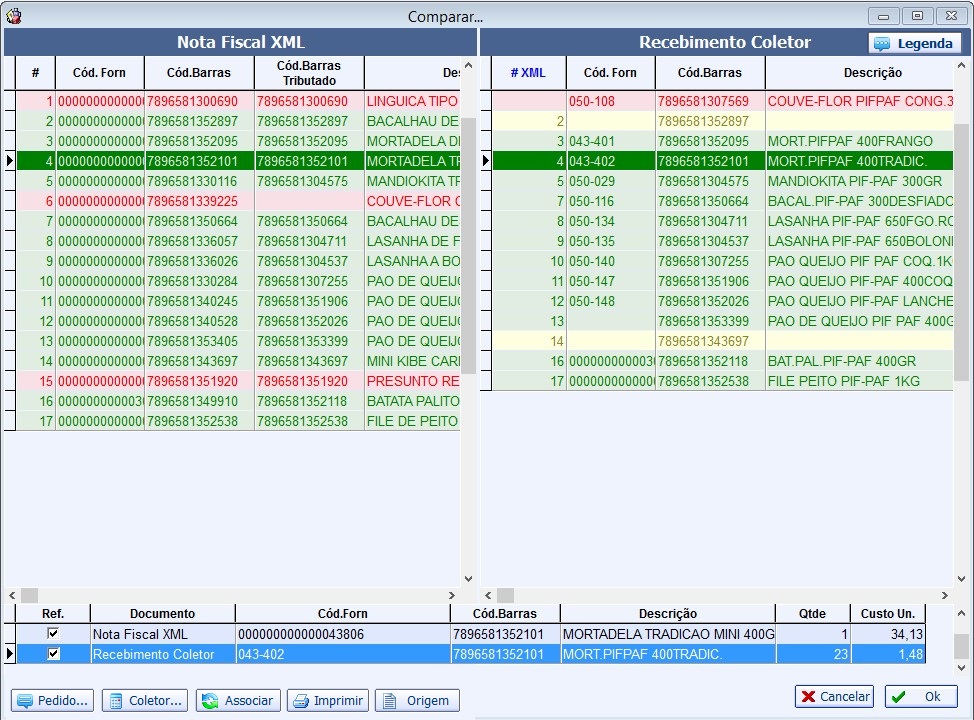Image resolution: width=974 pixels, height=720 pixels.
Task: Click the Descrição header in bottom grid
Action: [667, 614]
